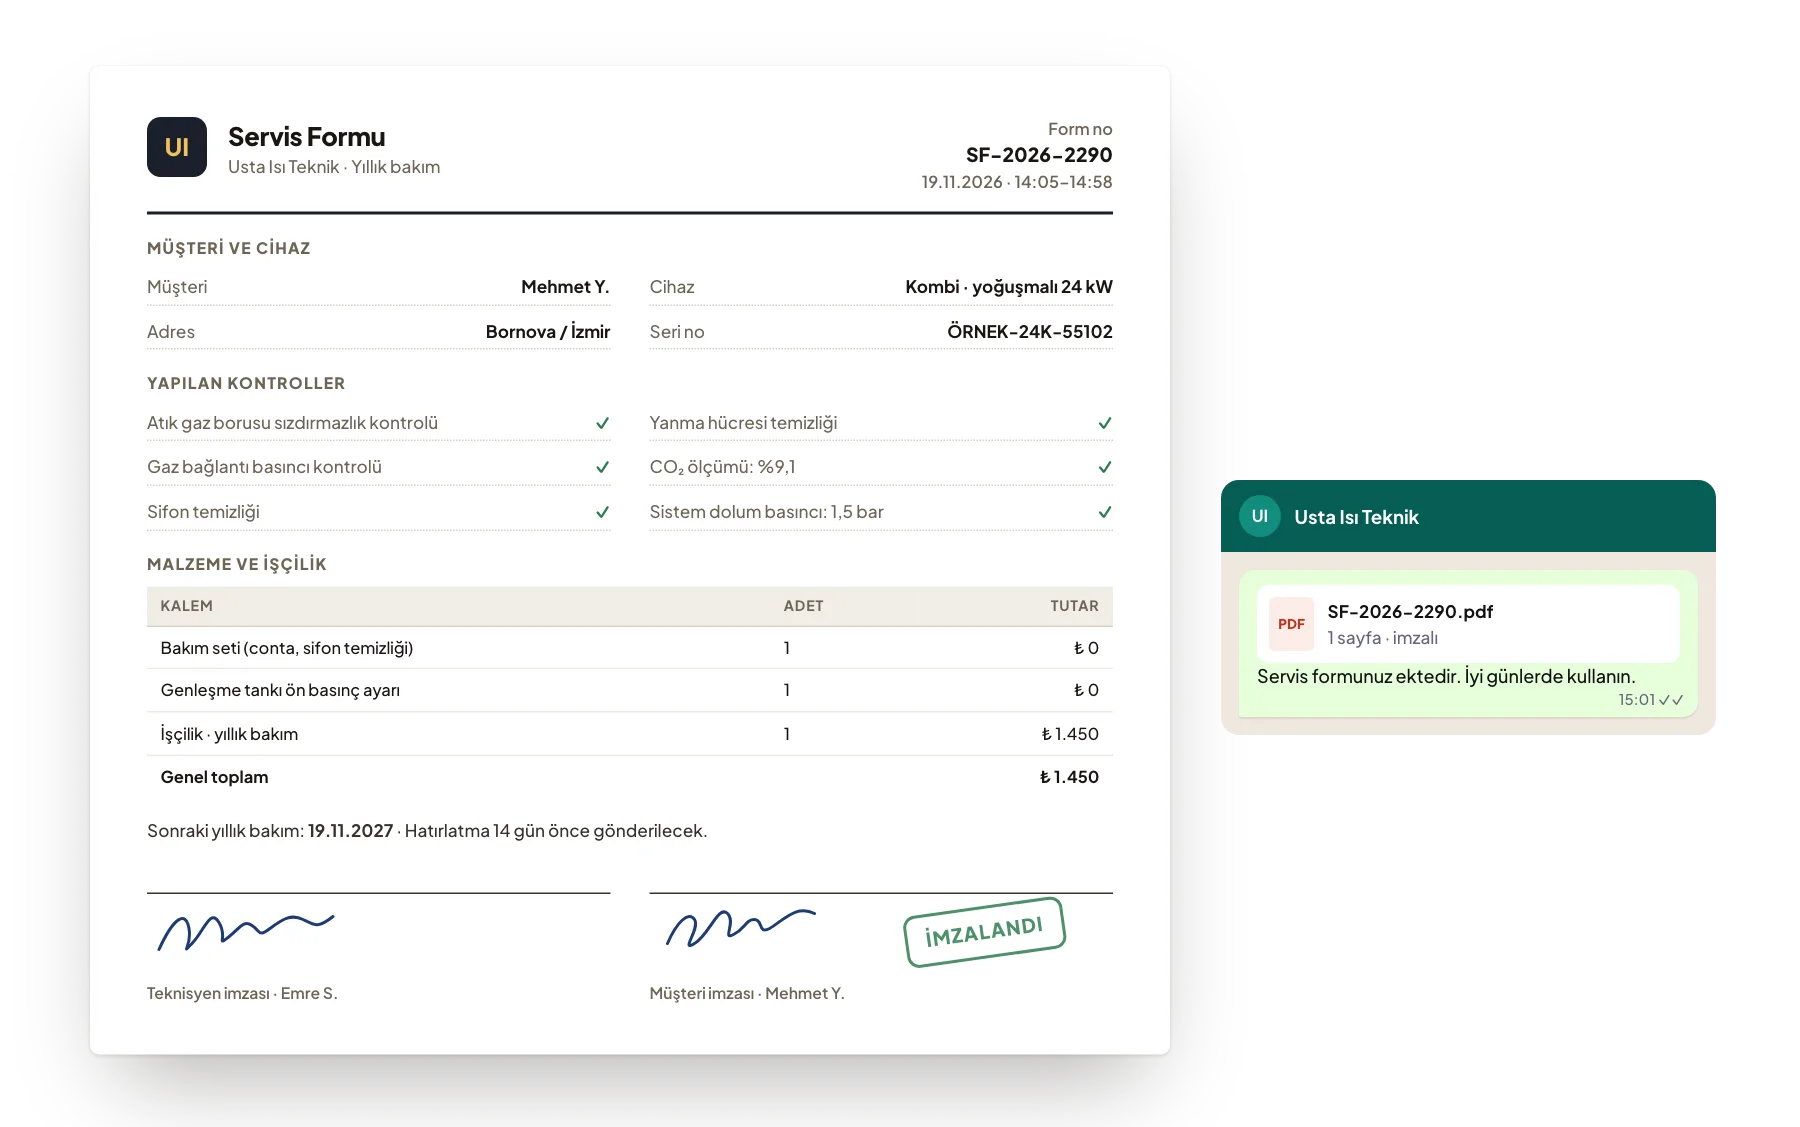Click the ADET column header
This screenshot has height=1127, width=1800.
coord(803,606)
